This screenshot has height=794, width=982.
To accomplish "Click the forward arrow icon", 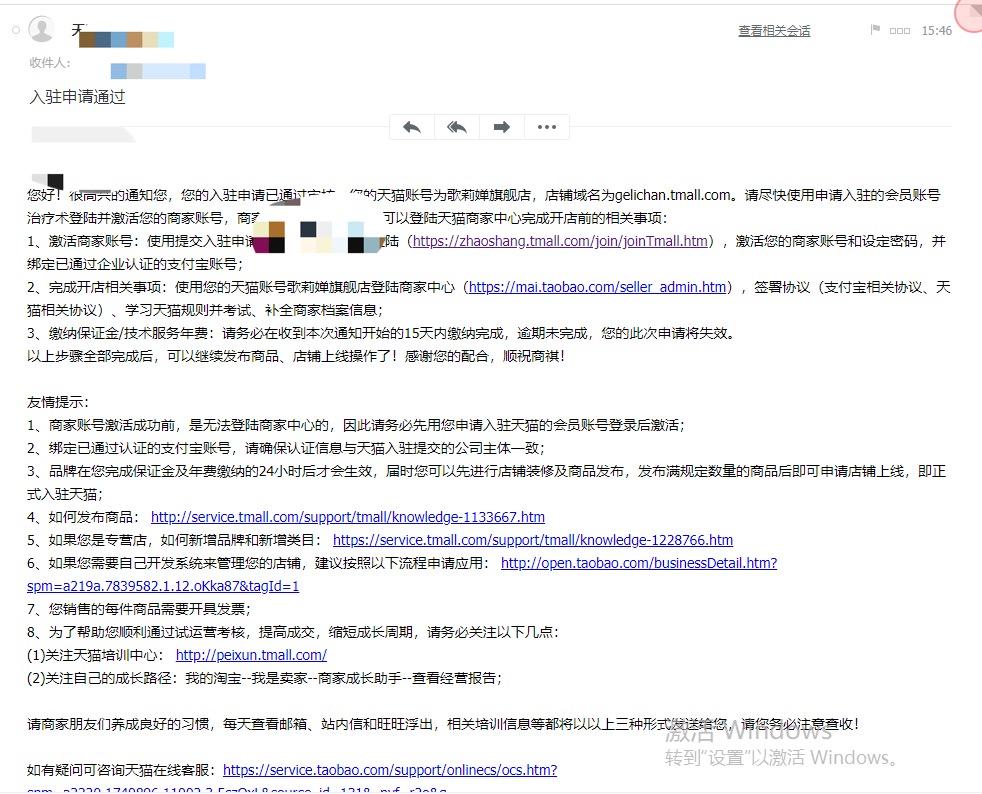I will coord(502,127).
